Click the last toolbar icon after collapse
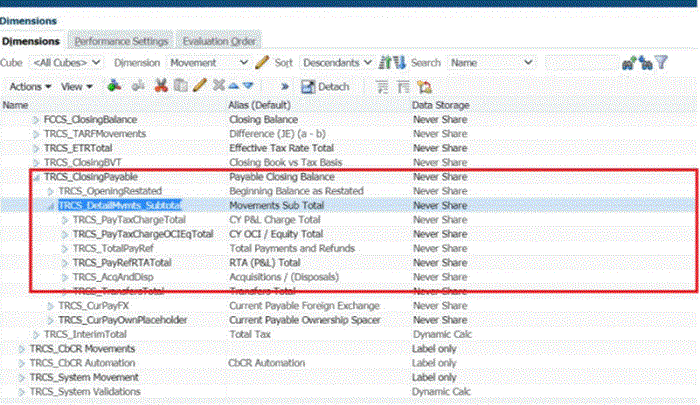 pyautogui.click(x=424, y=87)
